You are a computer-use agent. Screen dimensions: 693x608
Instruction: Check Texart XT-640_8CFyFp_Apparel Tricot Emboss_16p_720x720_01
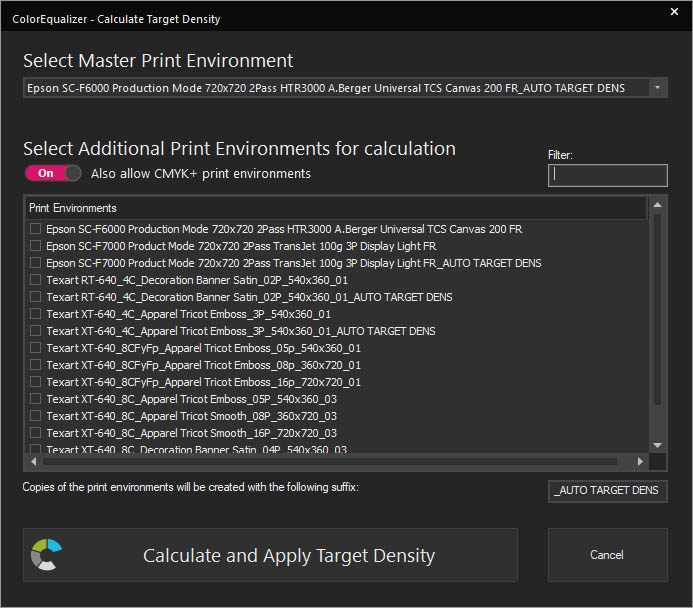[x=35, y=381]
